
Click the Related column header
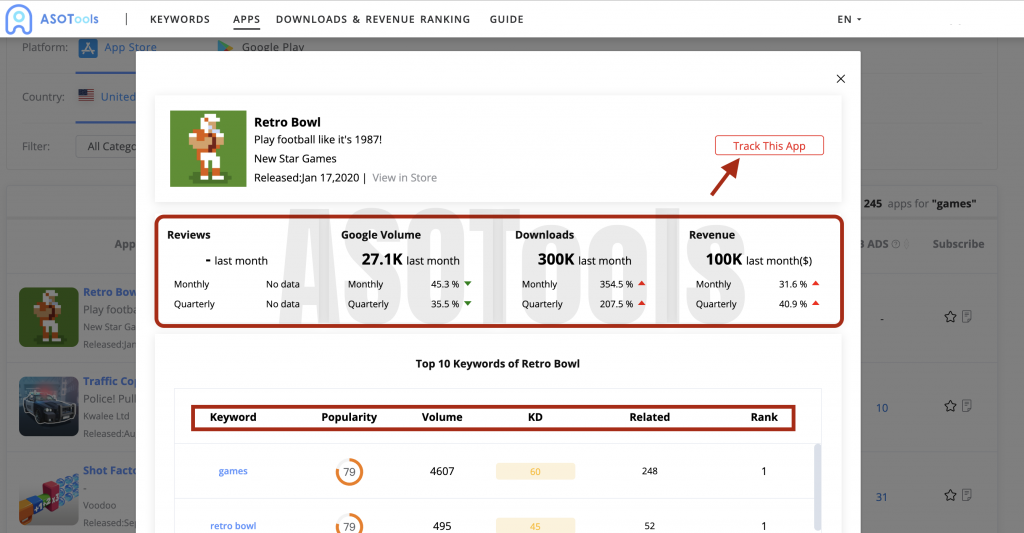pyautogui.click(x=650, y=417)
